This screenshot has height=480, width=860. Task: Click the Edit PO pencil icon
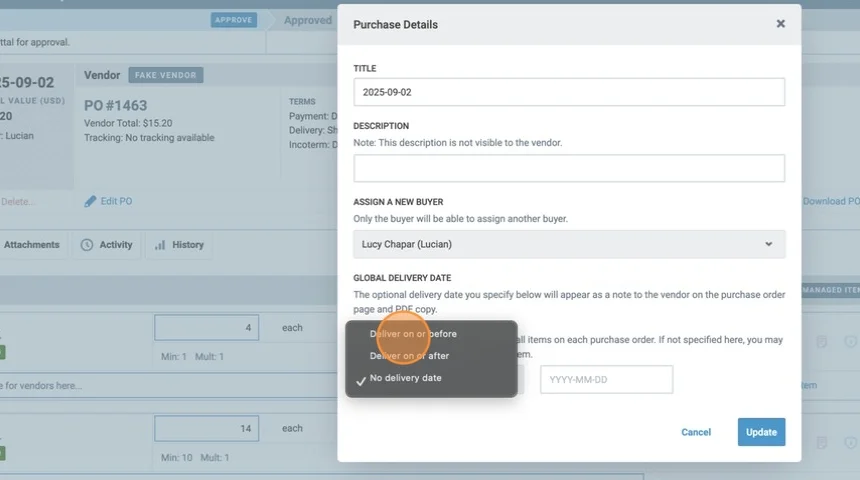click(91, 201)
